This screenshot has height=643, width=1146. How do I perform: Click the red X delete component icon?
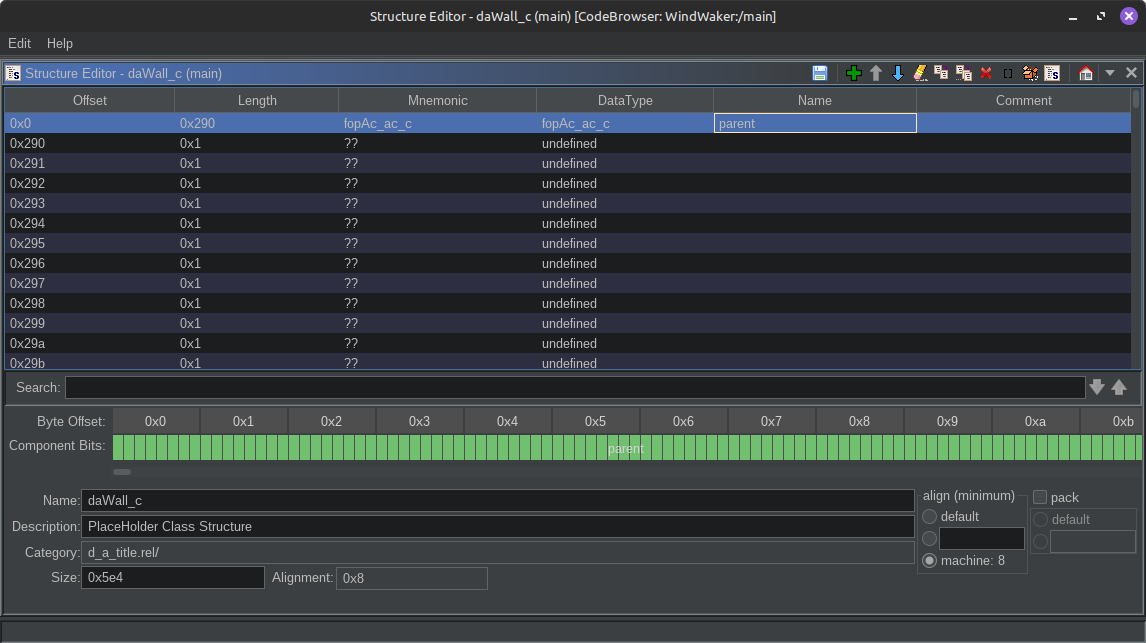tap(986, 73)
